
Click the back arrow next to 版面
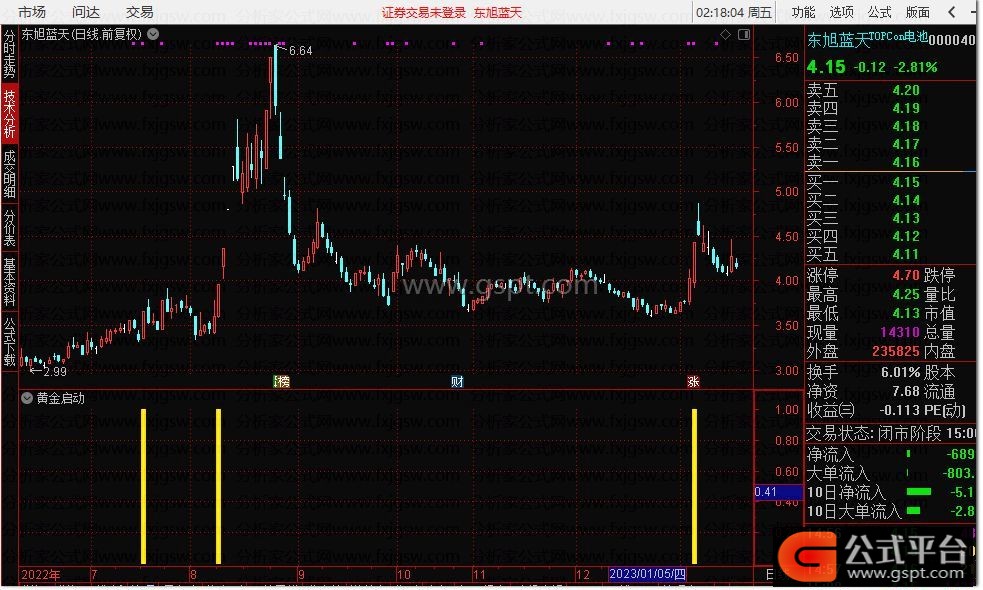pyautogui.click(x=952, y=12)
